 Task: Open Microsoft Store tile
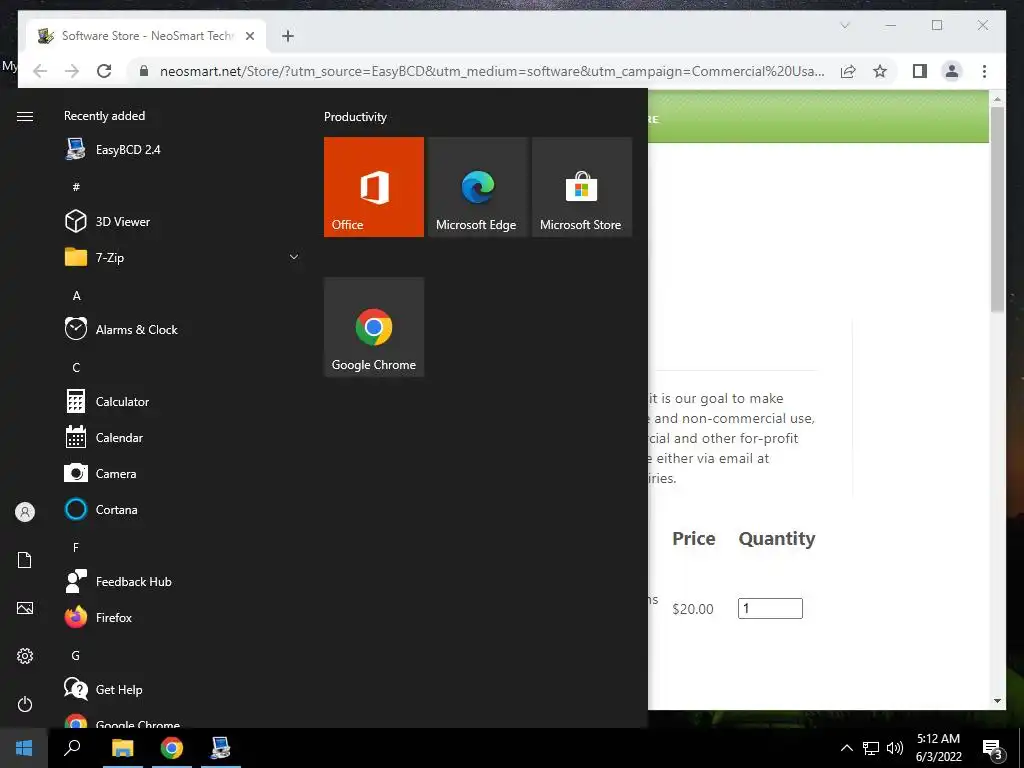pos(582,187)
